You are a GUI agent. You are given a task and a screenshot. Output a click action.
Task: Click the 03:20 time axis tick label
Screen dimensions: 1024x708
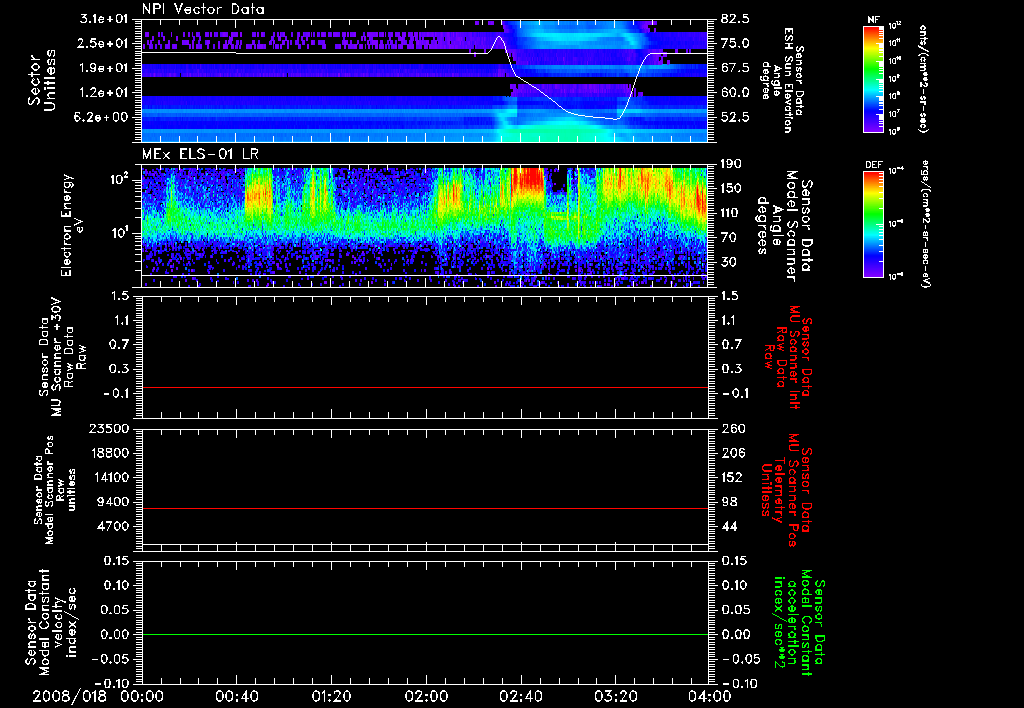click(617, 695)
